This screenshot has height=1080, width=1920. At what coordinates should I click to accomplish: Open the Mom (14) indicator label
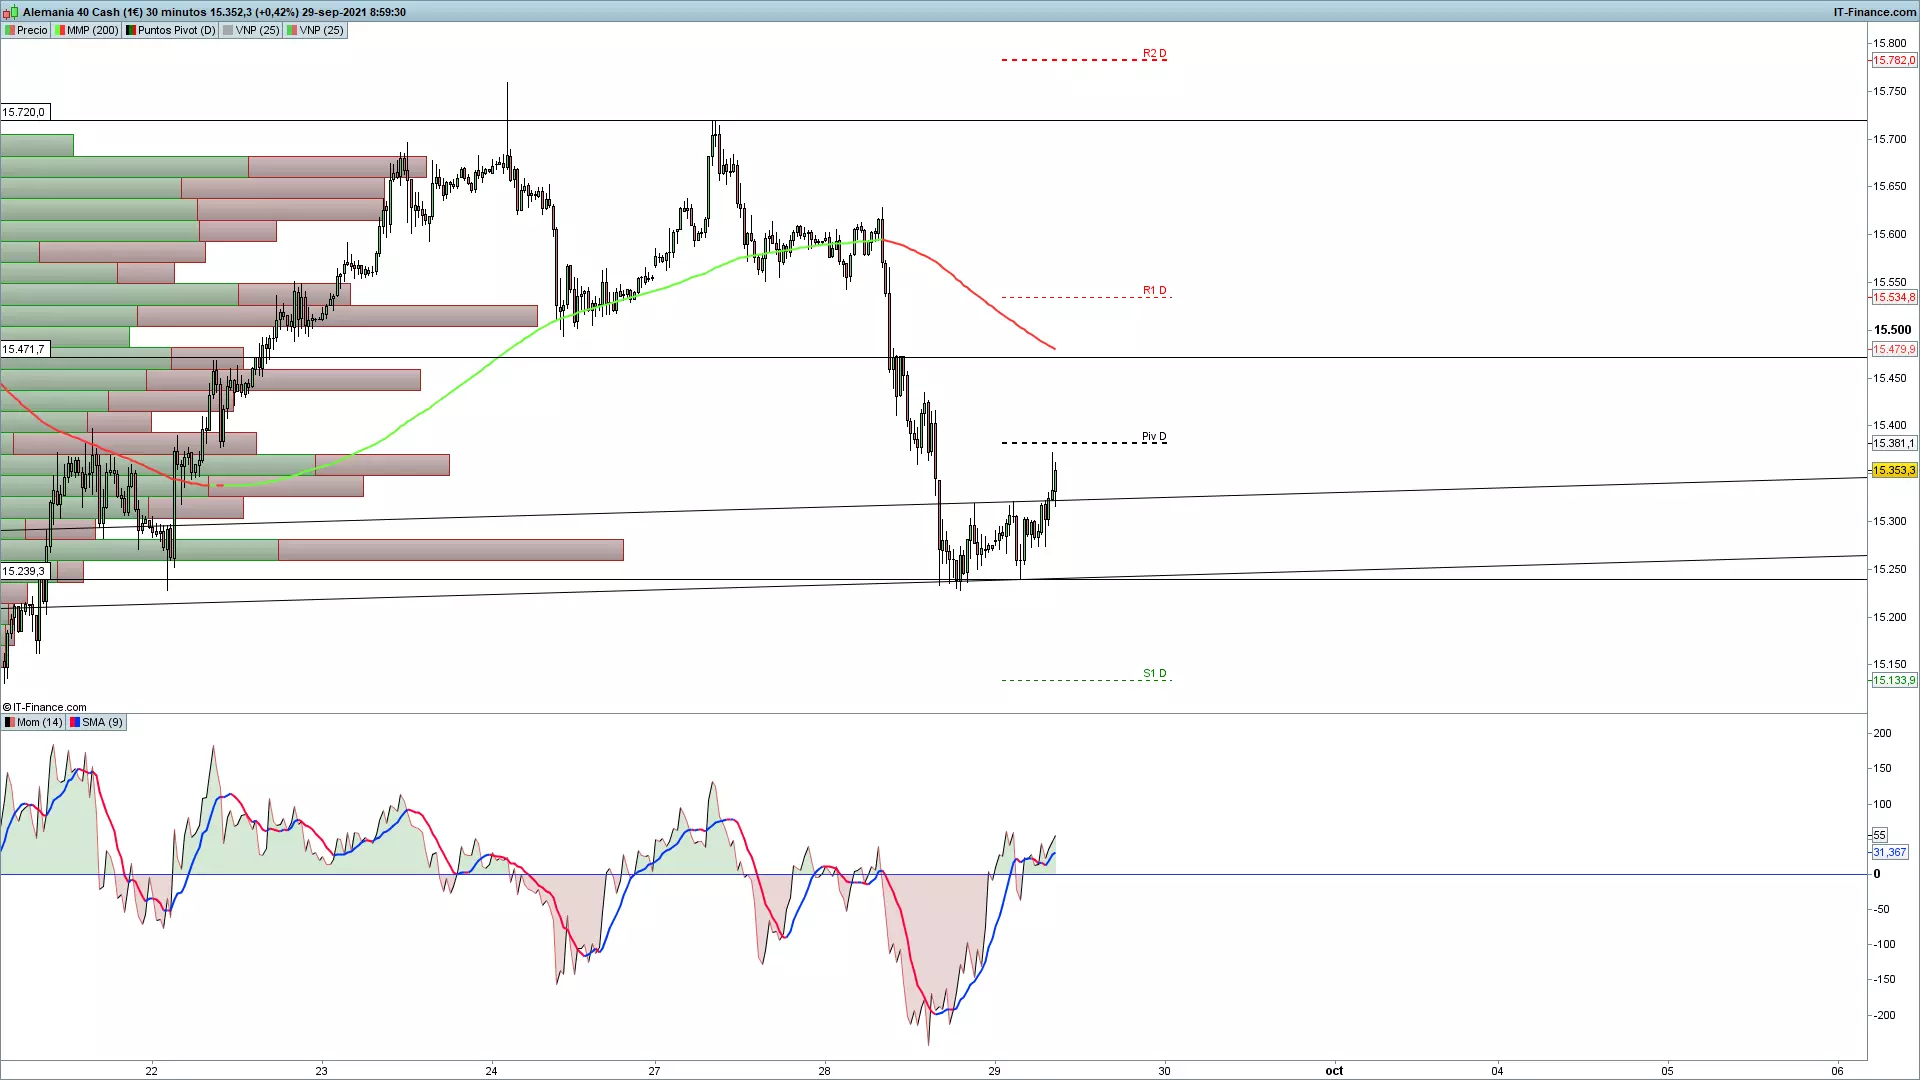coord(34,722)
